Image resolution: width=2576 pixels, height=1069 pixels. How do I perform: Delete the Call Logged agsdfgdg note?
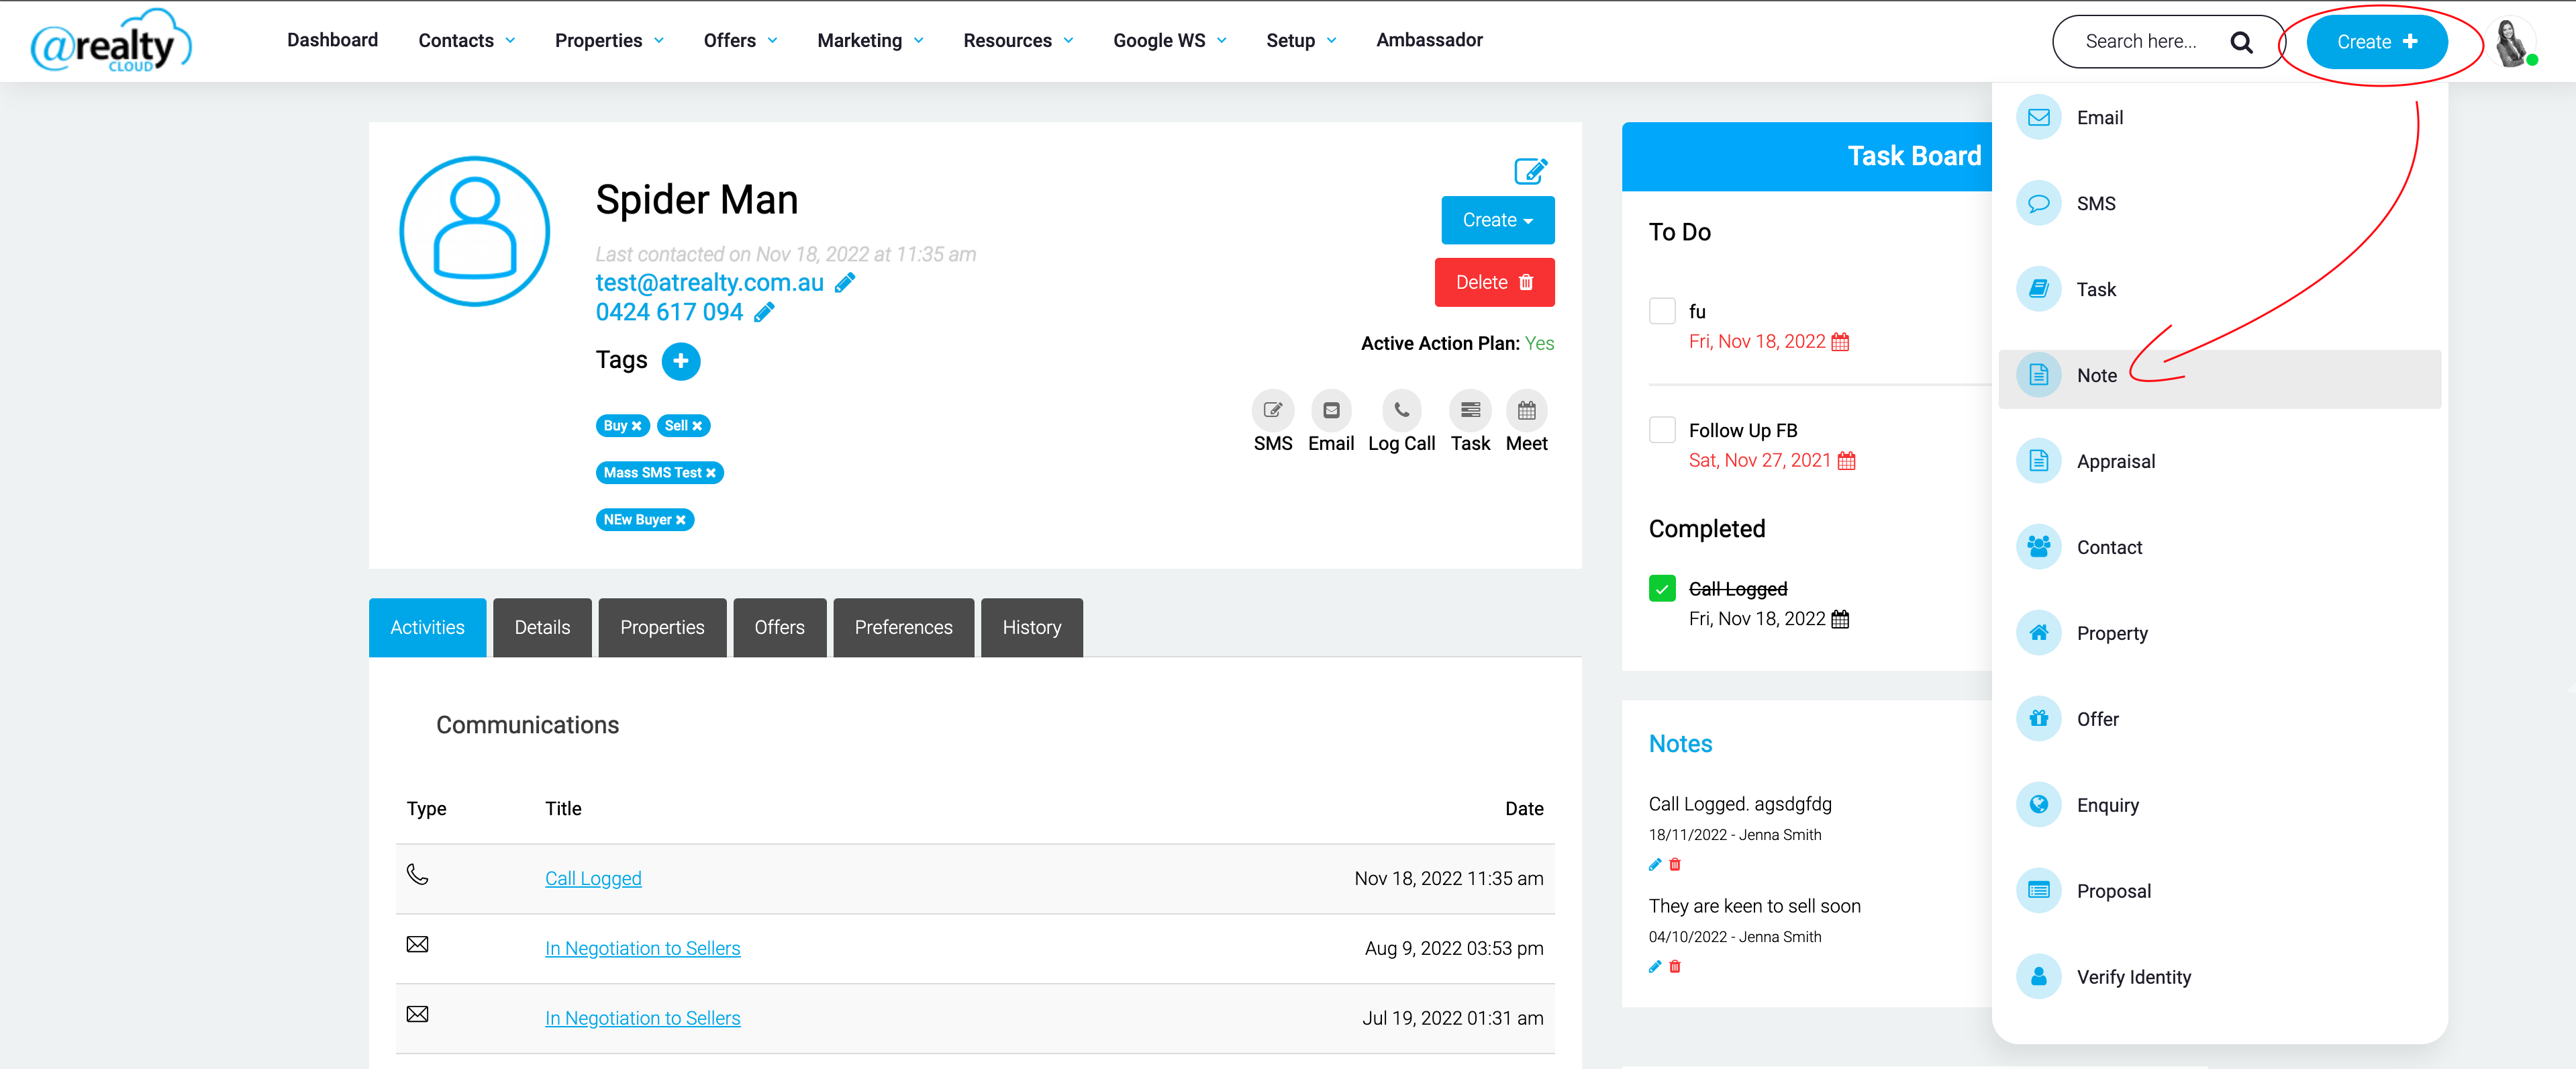[x=1675, y=865]
